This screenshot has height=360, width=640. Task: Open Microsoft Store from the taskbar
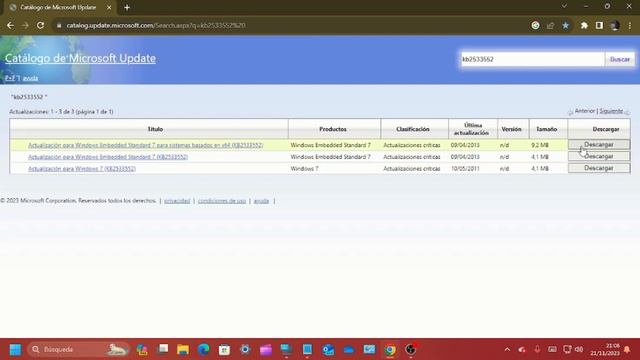pyautogui.click(x=224, y=349)
